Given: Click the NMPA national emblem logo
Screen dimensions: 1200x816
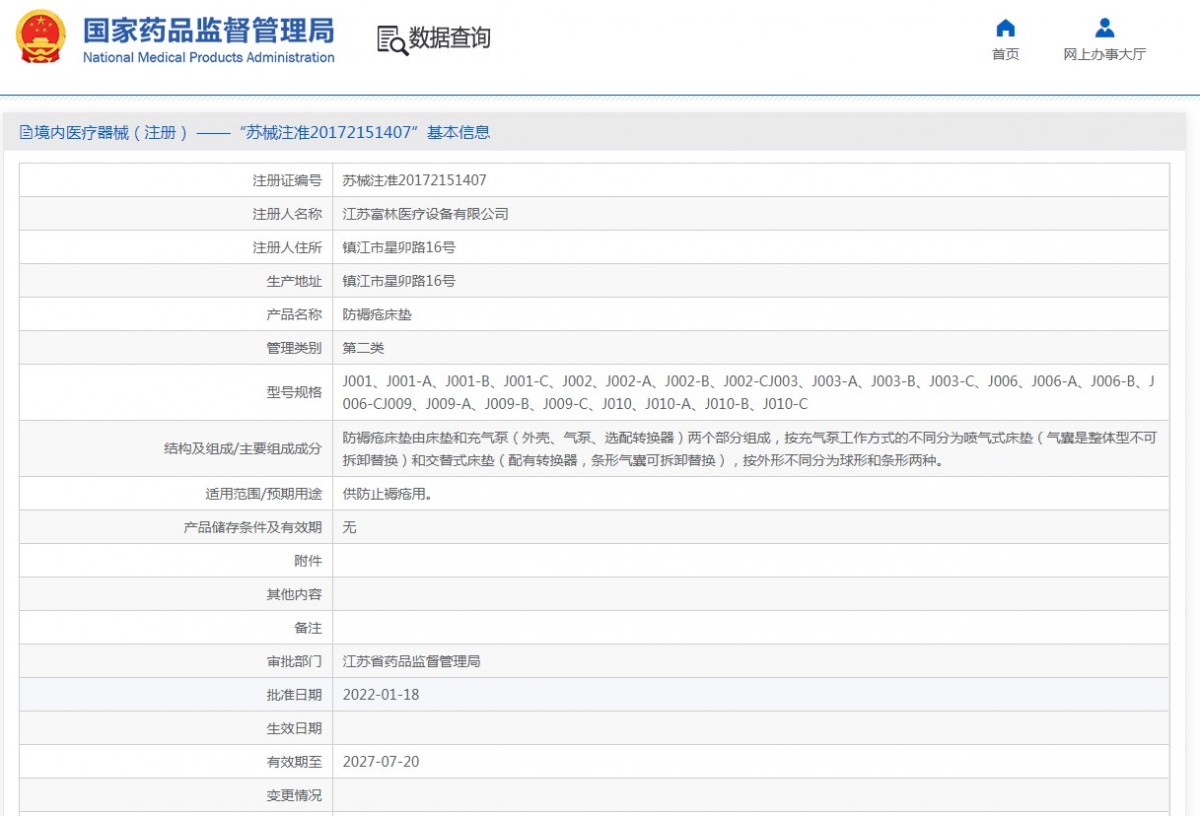Looking at the screenshot, I should tap(41, 37).
